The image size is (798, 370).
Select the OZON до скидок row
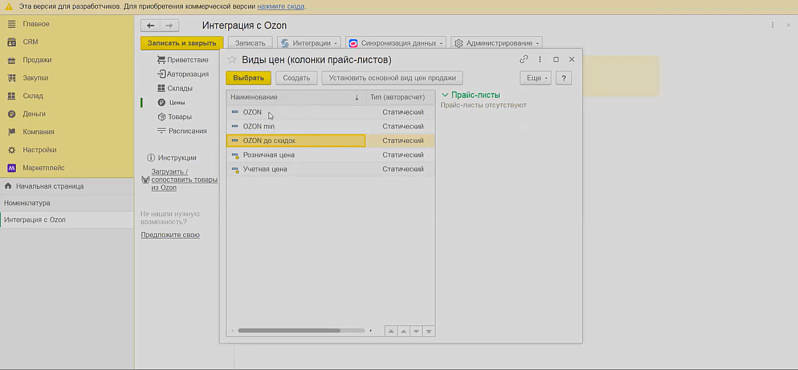[330, 140]
